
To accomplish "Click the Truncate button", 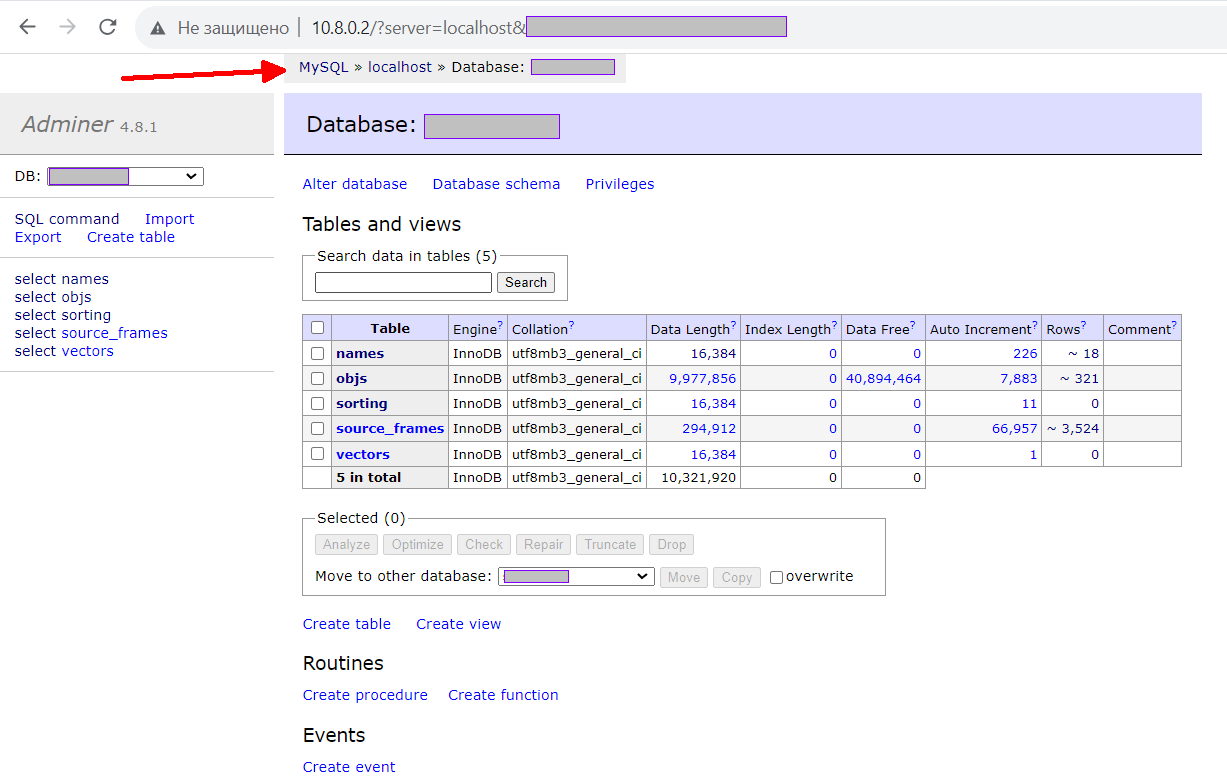I will pos(610,545).
